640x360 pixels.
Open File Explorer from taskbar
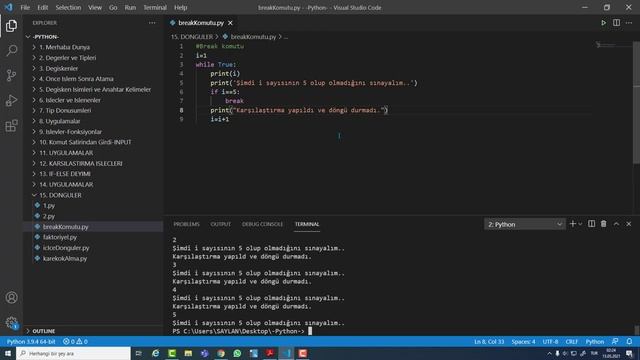pos(188,353)
